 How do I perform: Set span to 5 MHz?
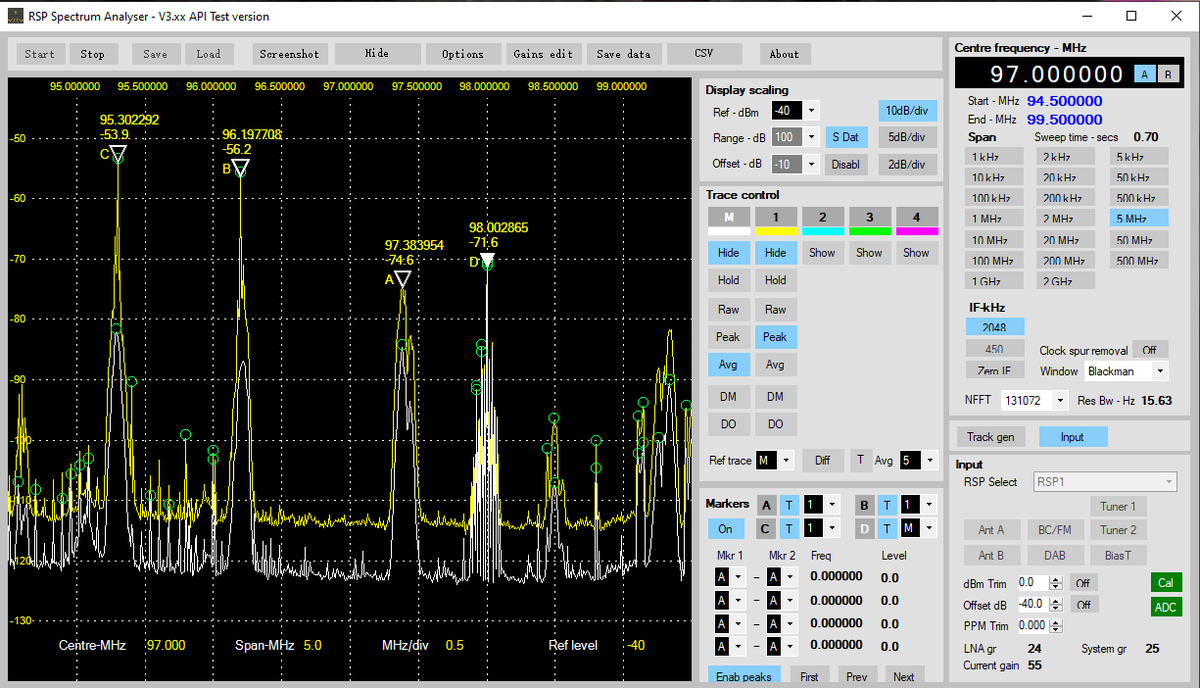tap(1138, 219)
